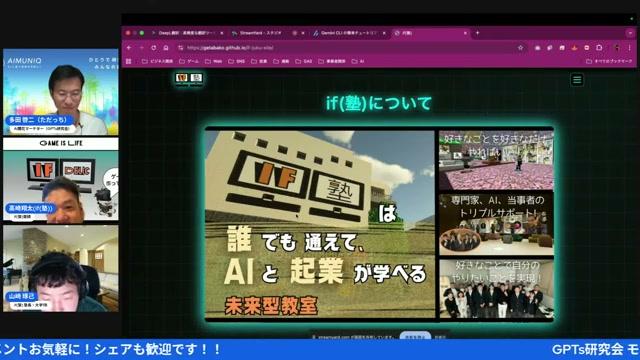Click the 未来型教室 orange caption
The width and height of the screenshot is (640, 360).
click(271, 306)
